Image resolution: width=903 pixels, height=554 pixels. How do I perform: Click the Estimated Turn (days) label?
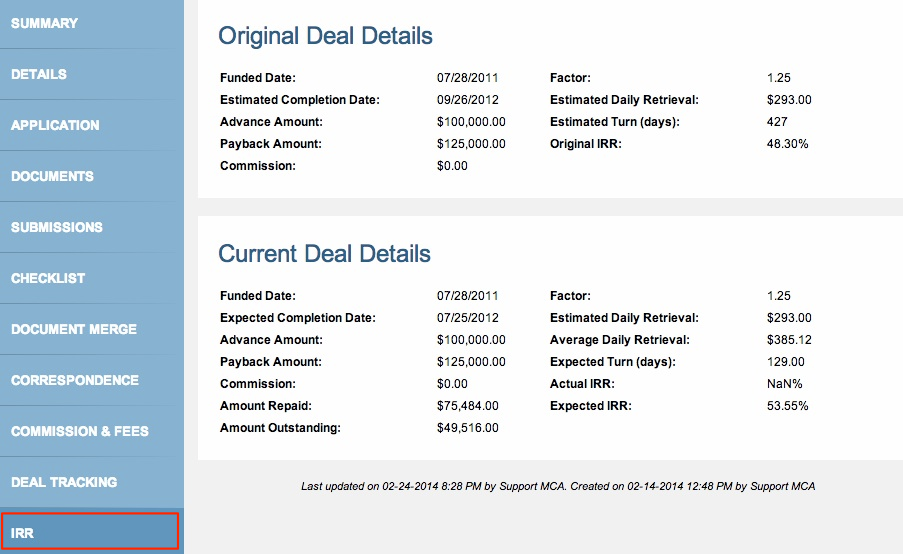[614, 122]
